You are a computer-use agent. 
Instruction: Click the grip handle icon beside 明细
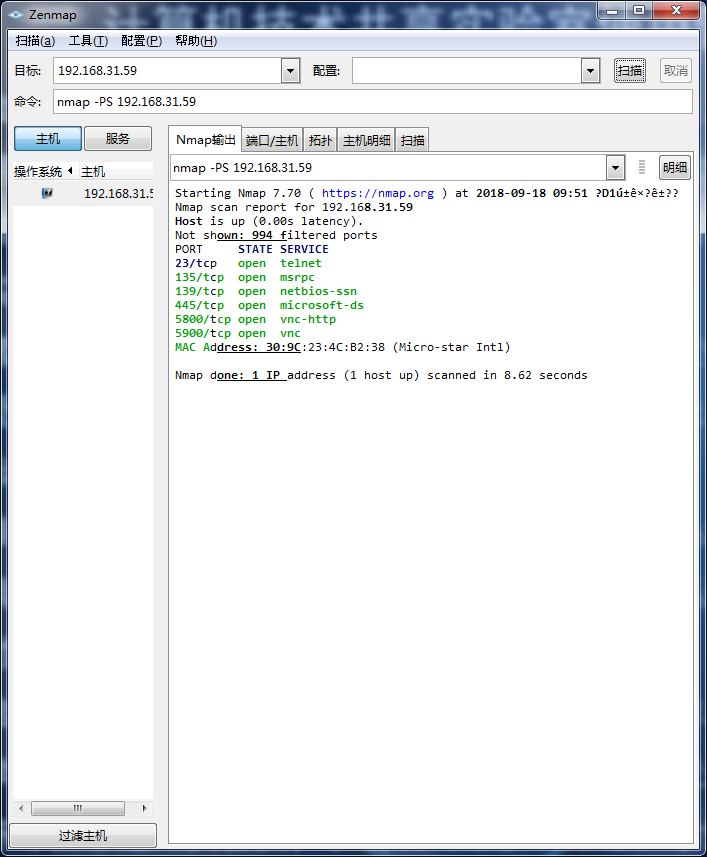click(x=642, y=167)
